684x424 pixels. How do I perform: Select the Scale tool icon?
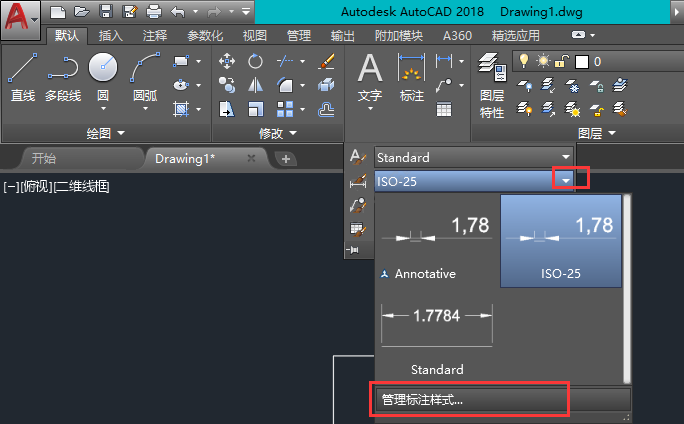click(255, 109)
